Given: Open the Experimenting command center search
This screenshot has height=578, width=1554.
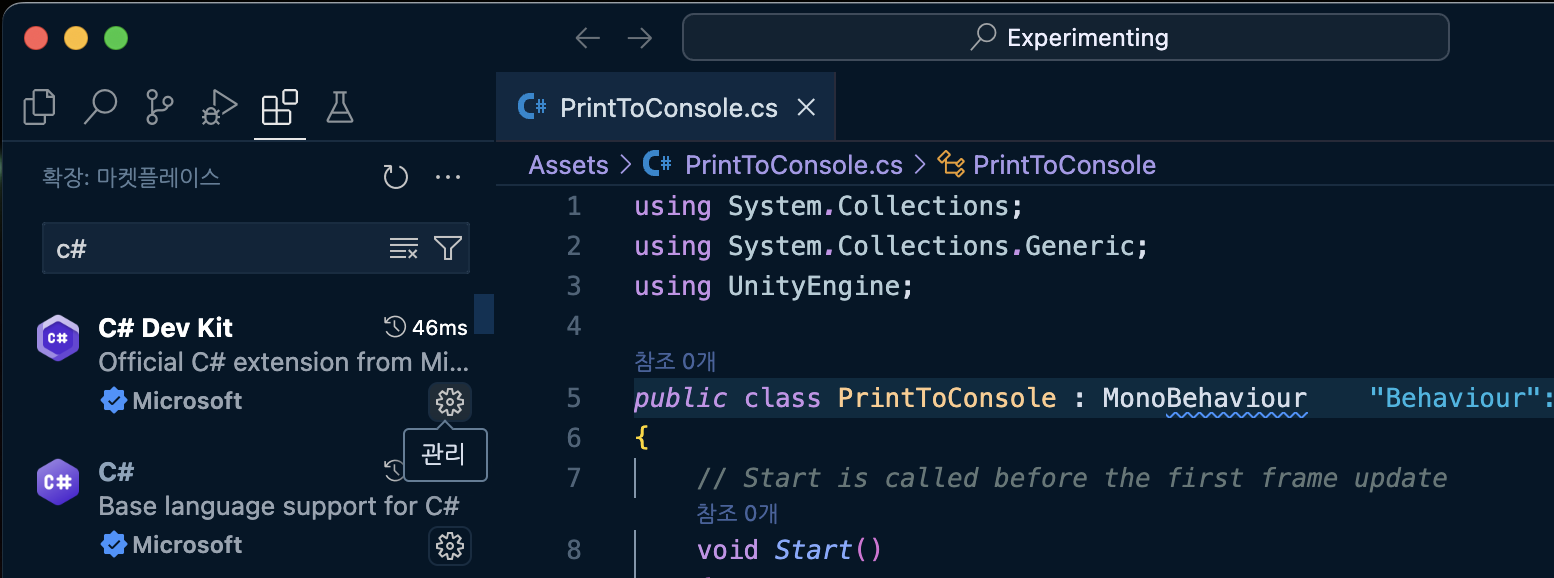Looking at the screenshot, I should click(1066, 38).
